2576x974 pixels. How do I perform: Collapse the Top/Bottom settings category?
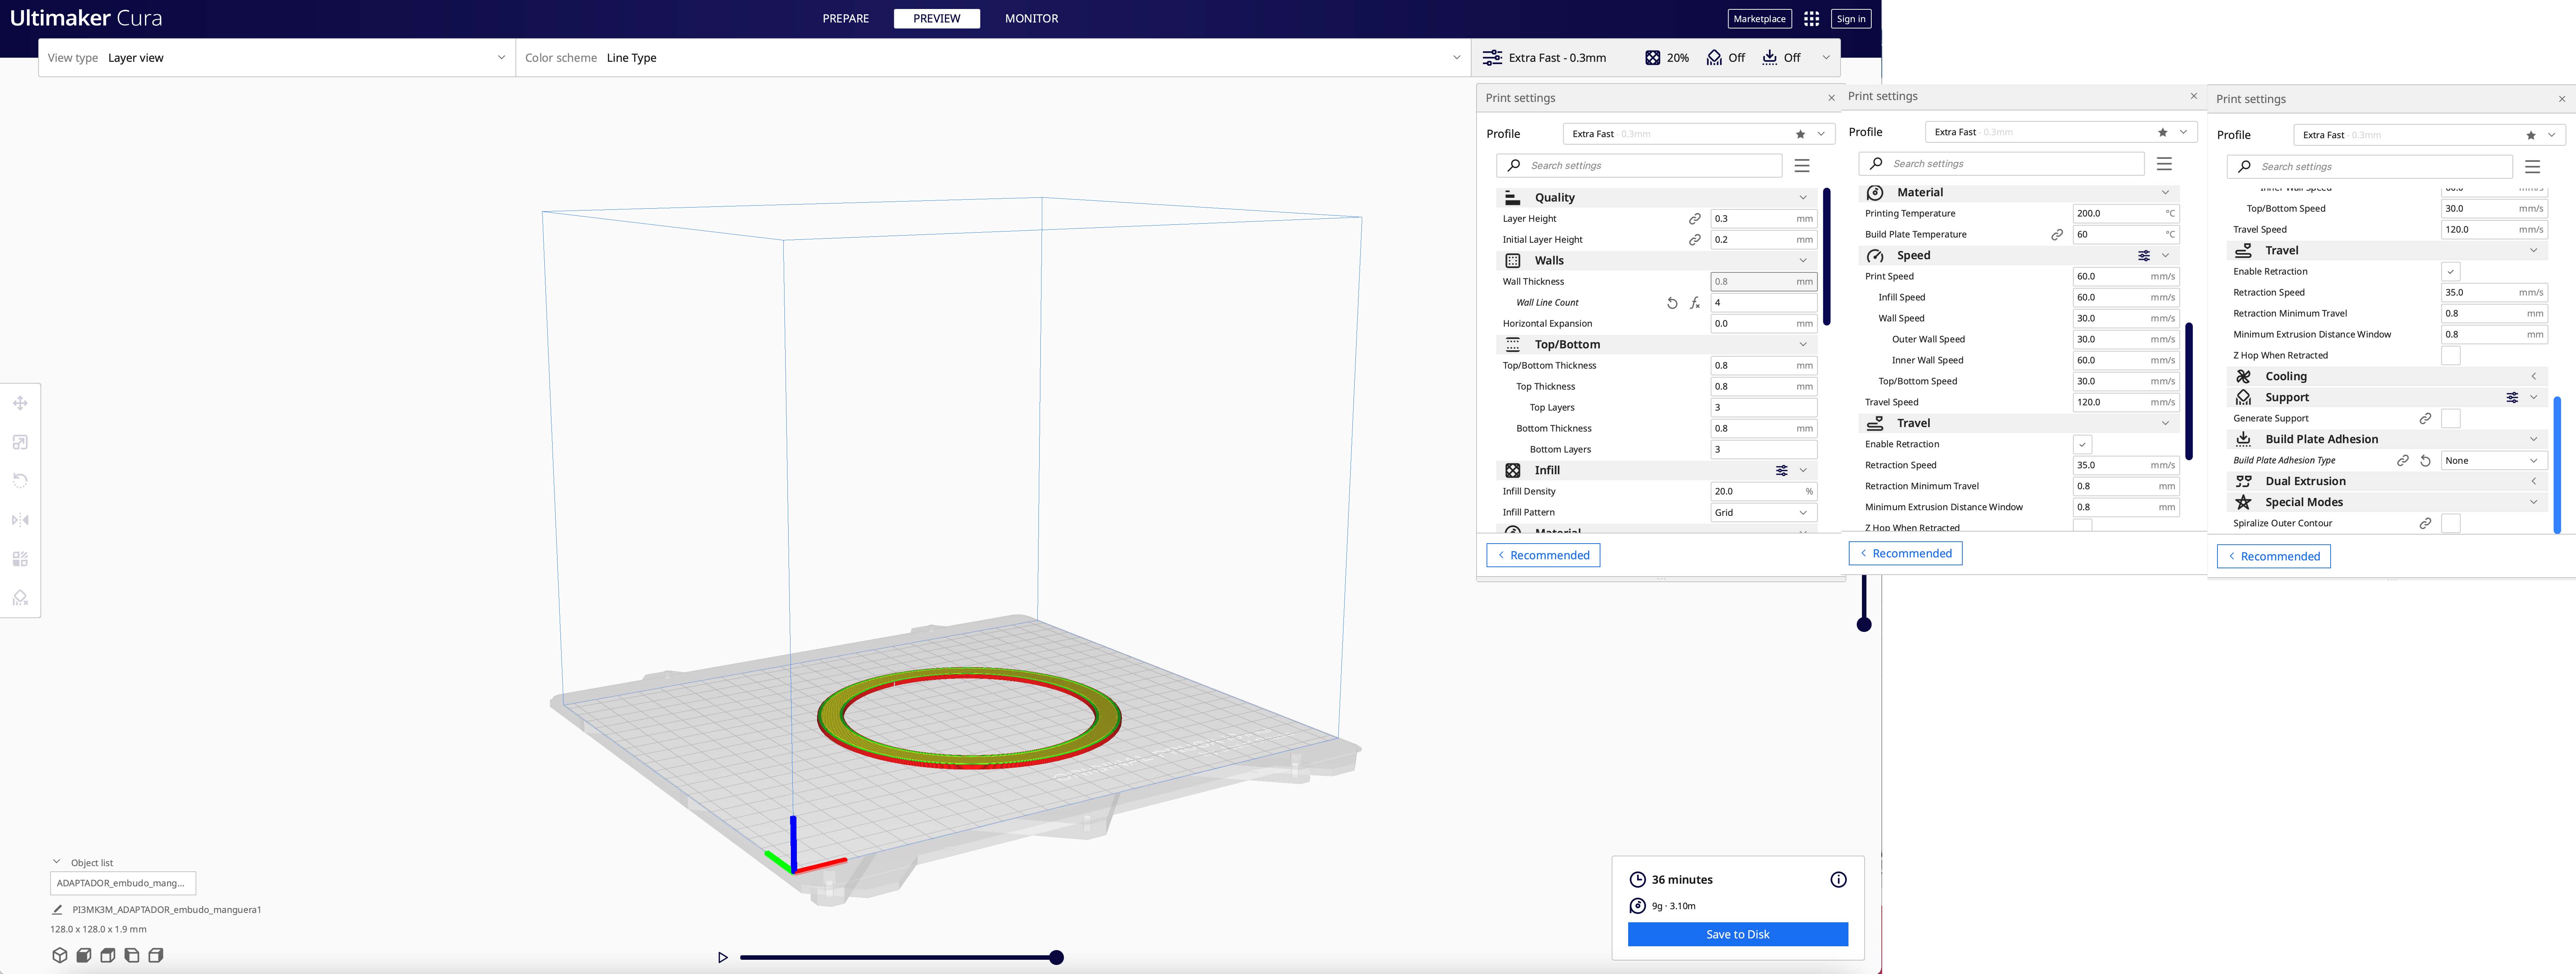coord(1656,345)
